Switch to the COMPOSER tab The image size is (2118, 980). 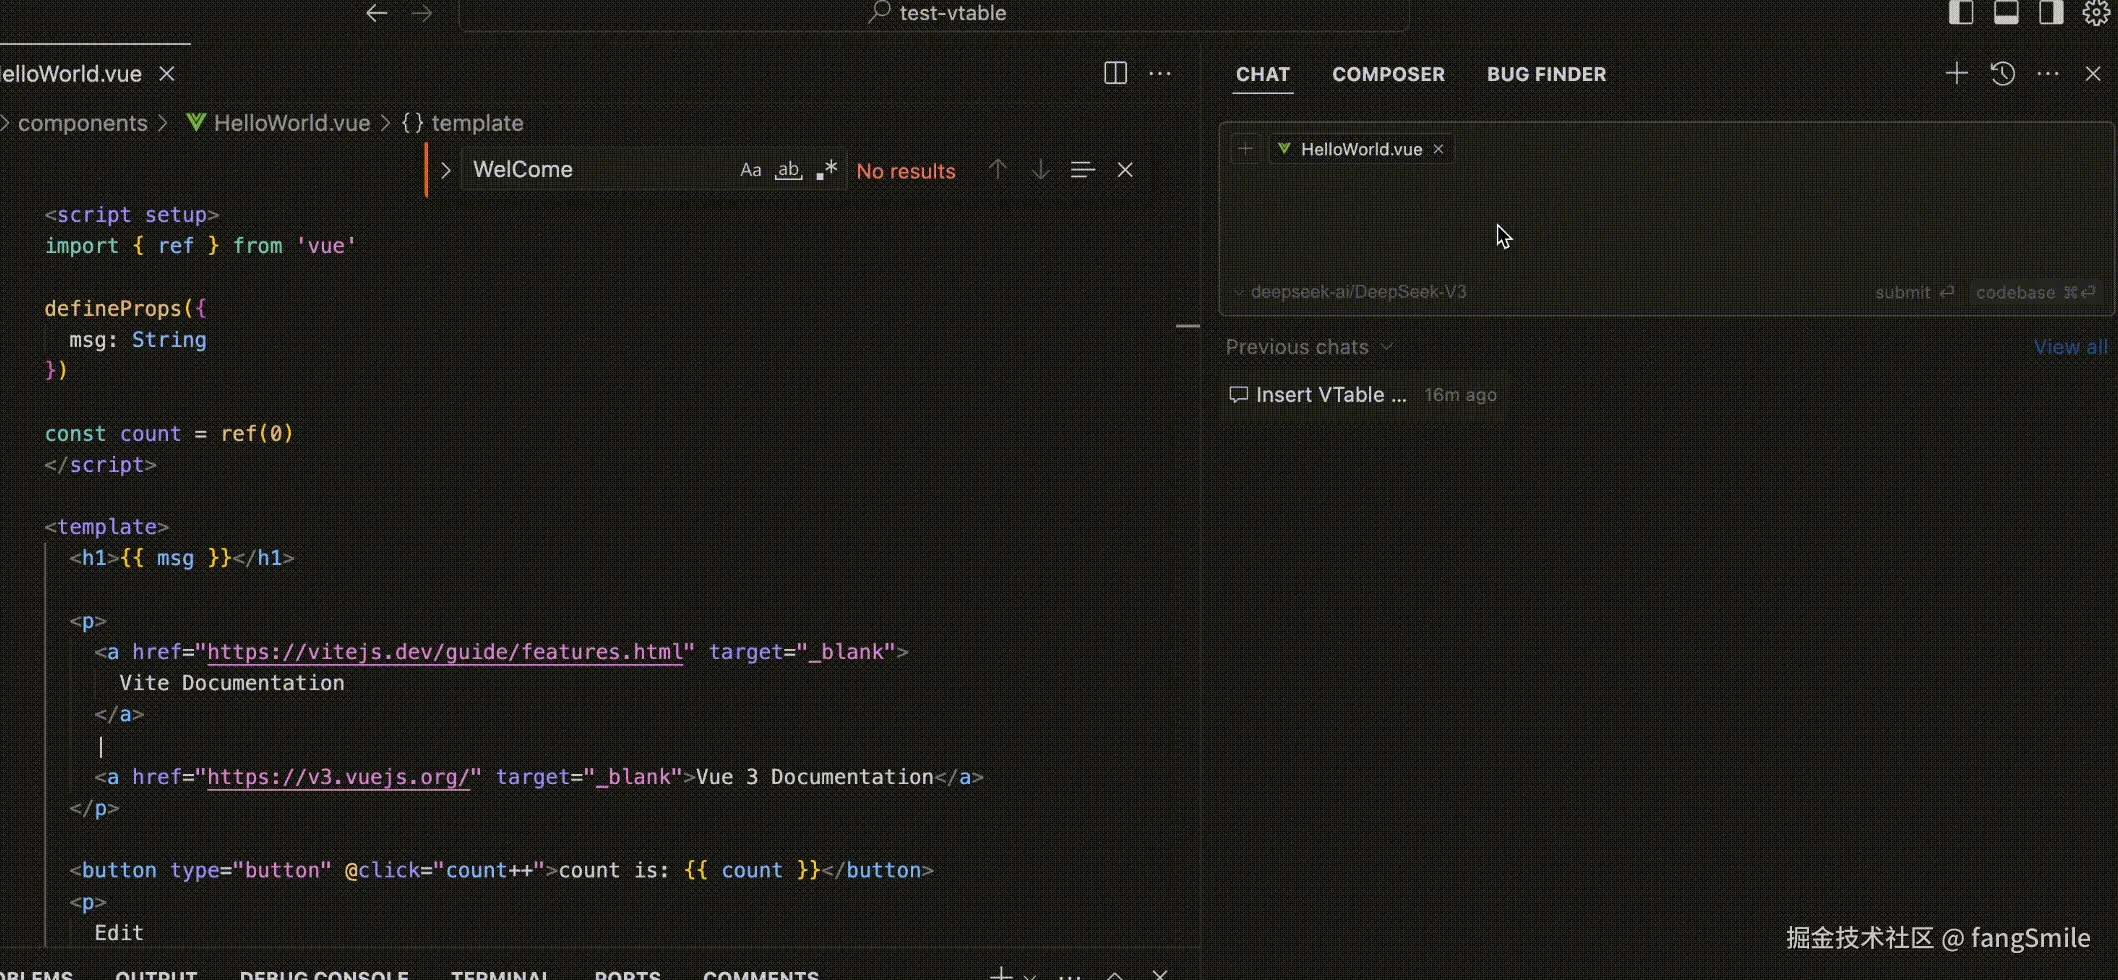pos(1388,74)
